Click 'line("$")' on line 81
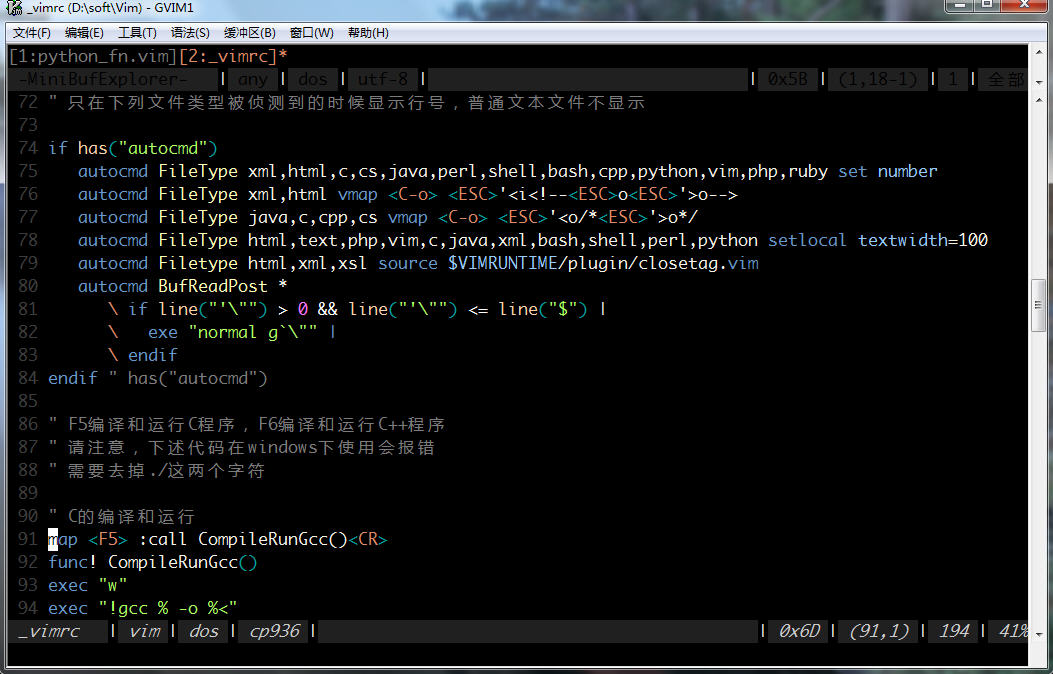 pyautogui.click(x=543, y=309)
